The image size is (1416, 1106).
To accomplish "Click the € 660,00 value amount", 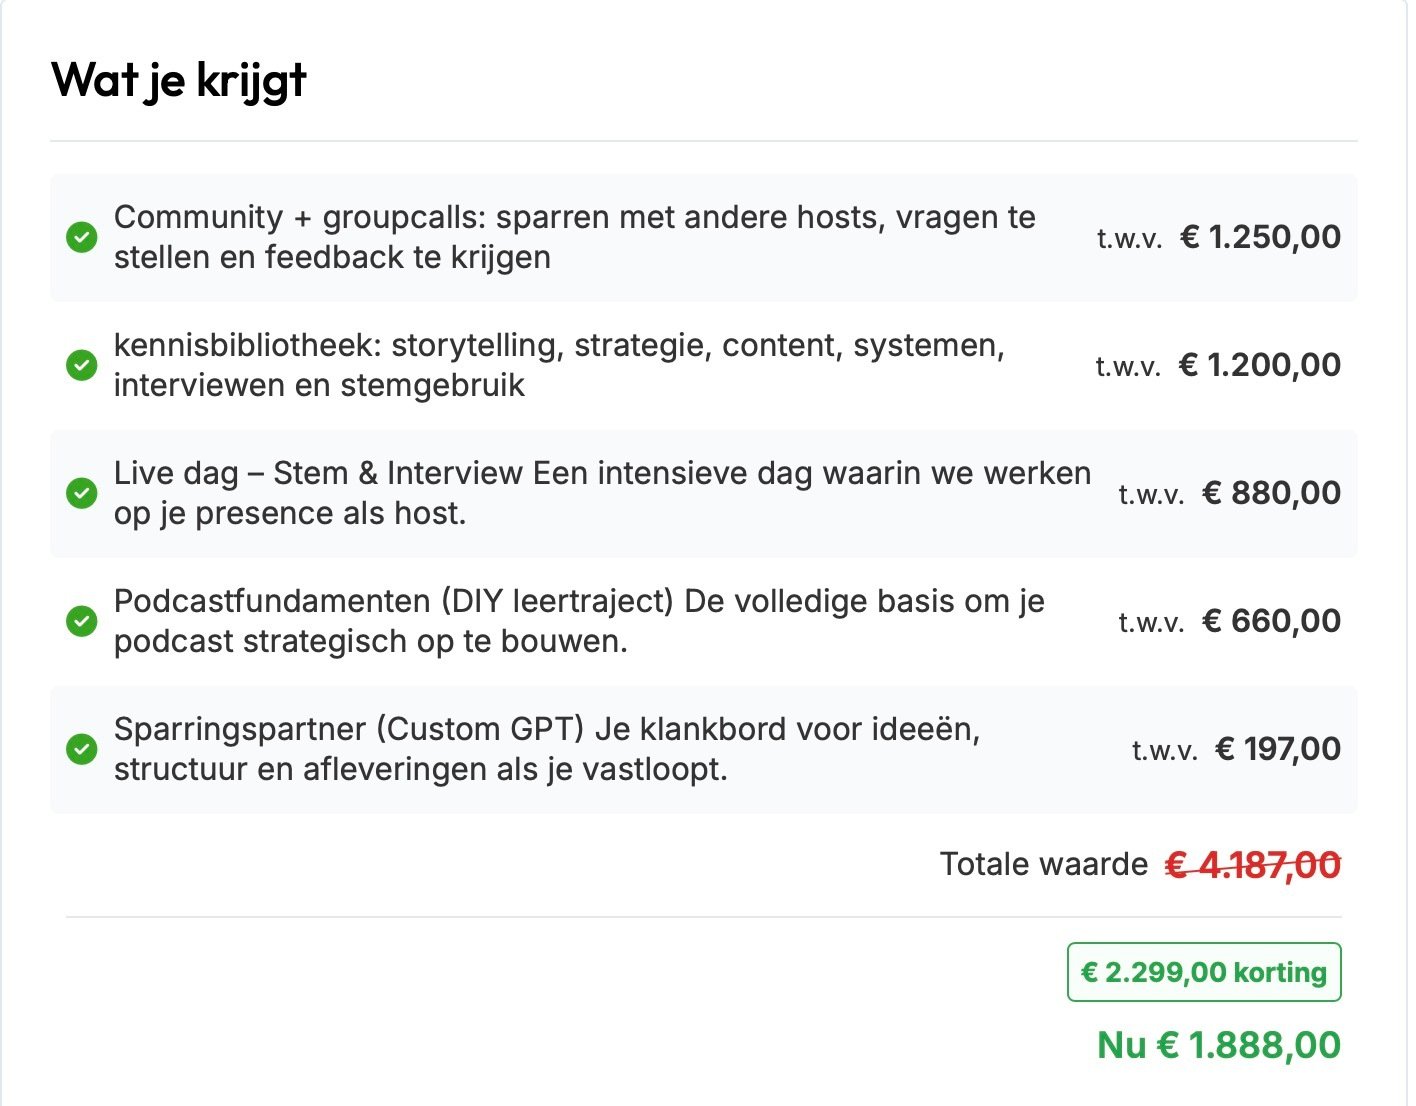I will coord(1271,621).
